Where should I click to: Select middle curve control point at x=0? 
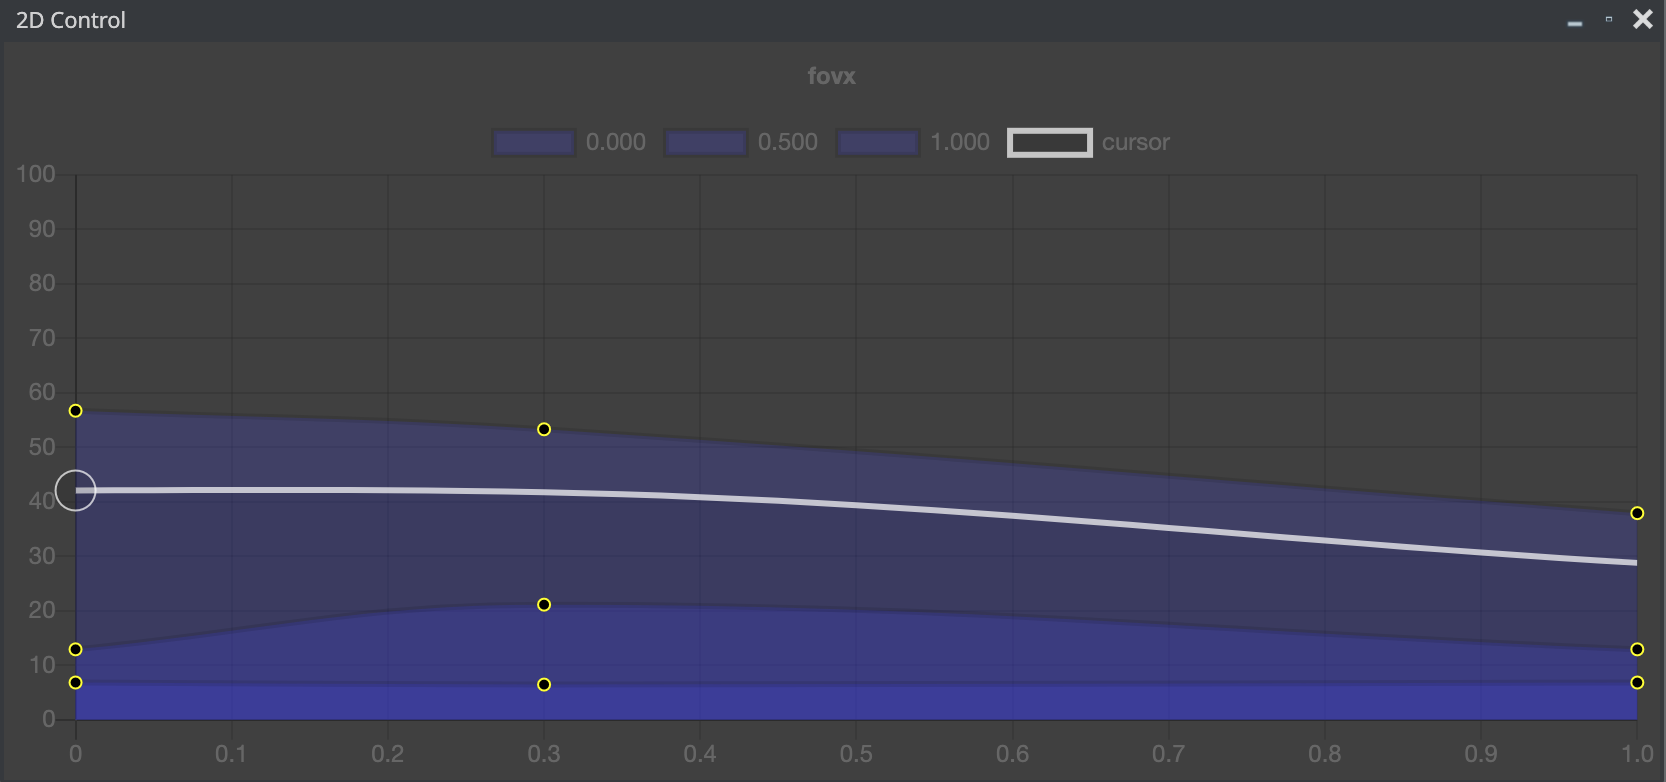coord(75,649)
